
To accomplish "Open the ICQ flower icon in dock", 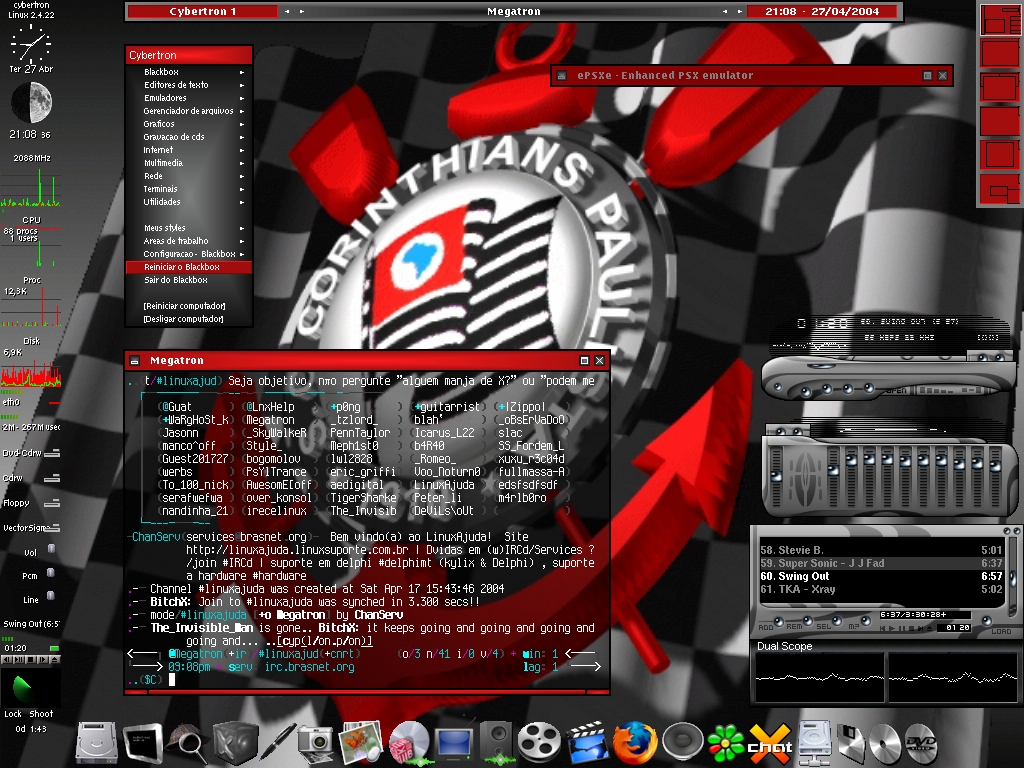I will click(726, 743).
